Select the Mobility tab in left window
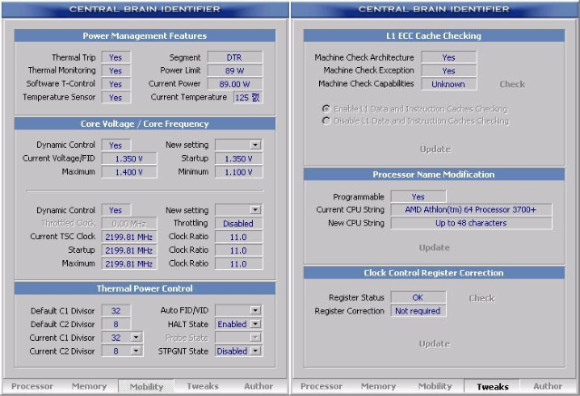 click(x=146, y=387)
